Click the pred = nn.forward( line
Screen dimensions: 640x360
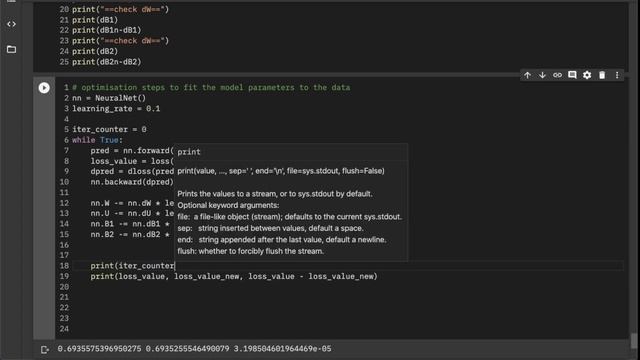[x=132, y=150]
